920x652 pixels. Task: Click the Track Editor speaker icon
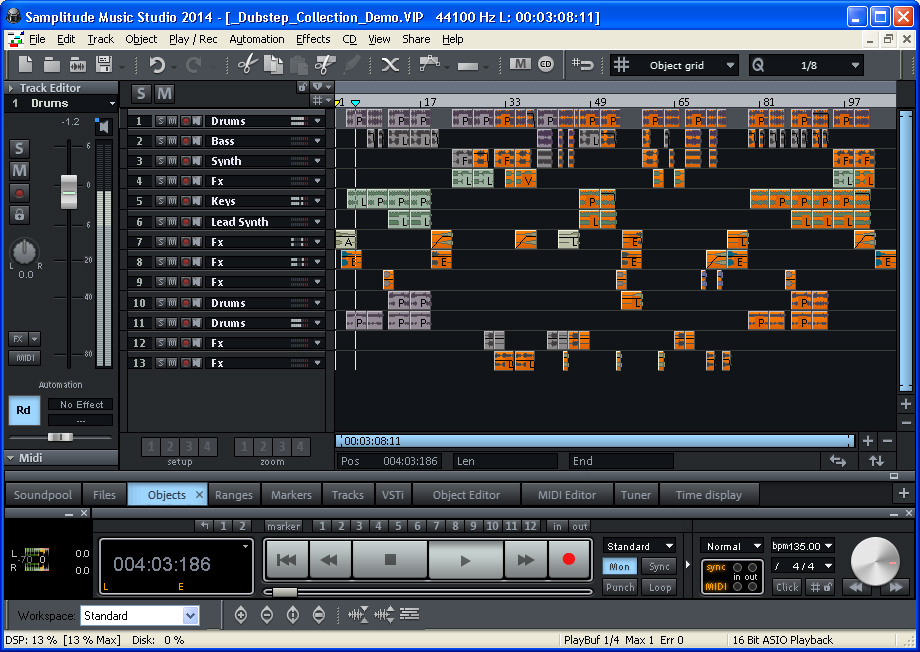coord(104,126)
